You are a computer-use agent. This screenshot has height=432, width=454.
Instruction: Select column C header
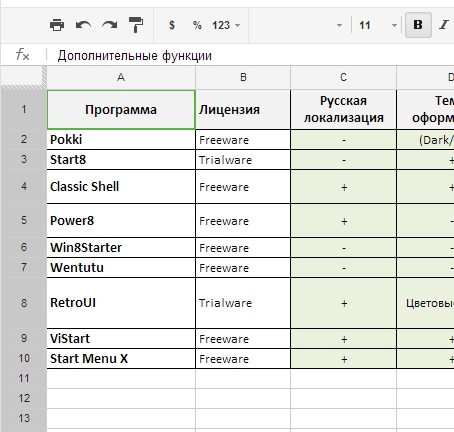[x=343, y=77]
